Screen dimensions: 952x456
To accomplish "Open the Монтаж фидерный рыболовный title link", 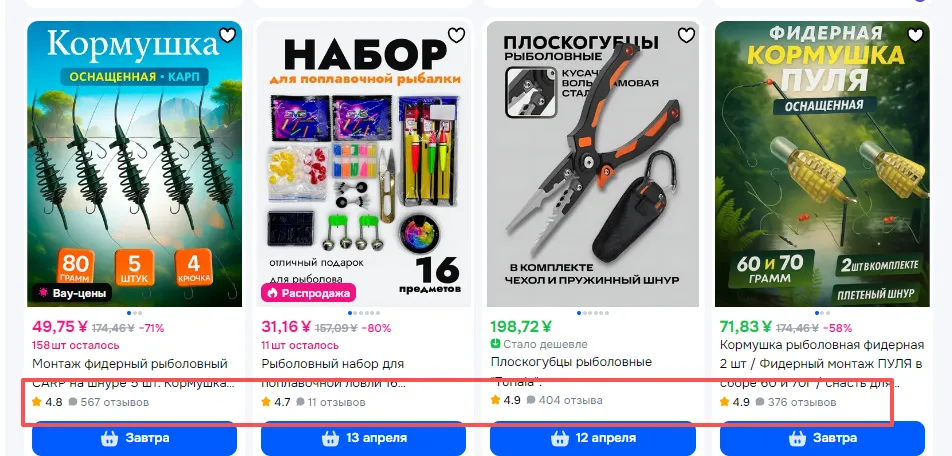I will [x=129, y=364].
